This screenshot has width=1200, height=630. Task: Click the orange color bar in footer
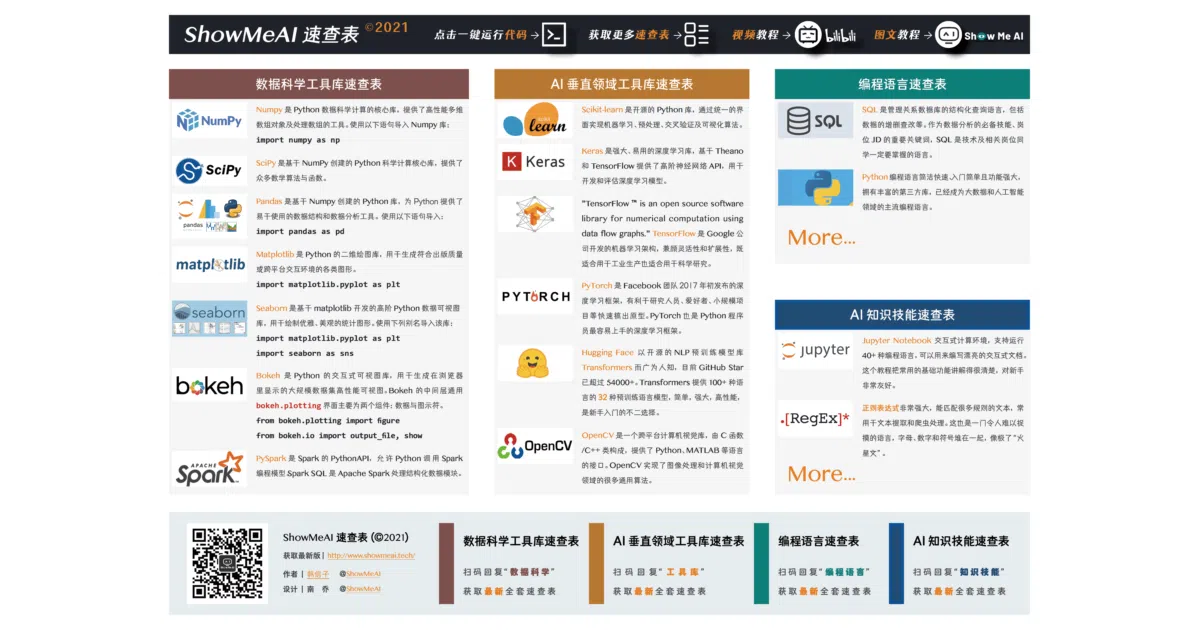[597, 563]
